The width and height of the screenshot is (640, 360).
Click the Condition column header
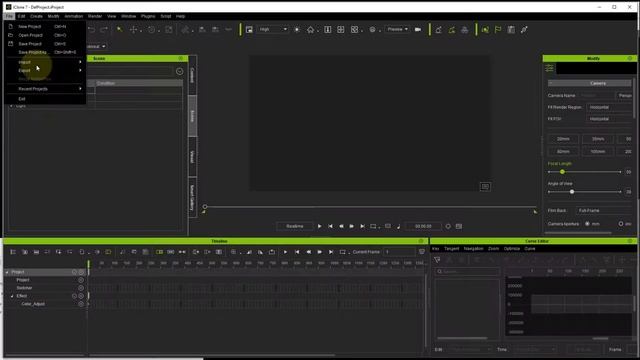click(138, 83)
